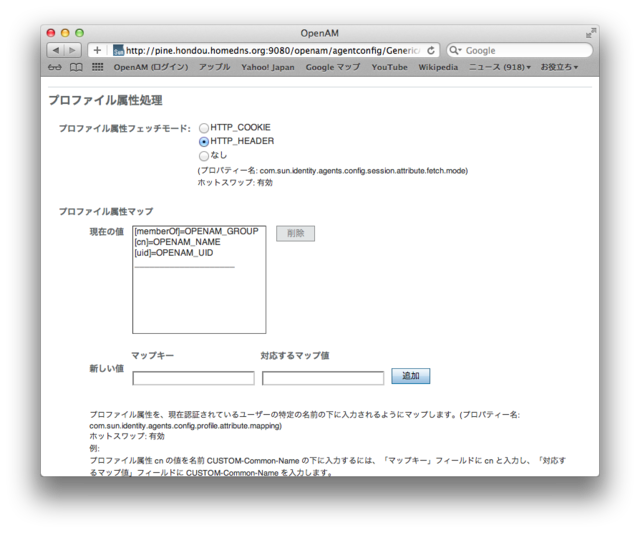The width and height of the screenshot is (640, 533).
Task: Show all bookmarks with the book icon
Action: tap(76, 67)
